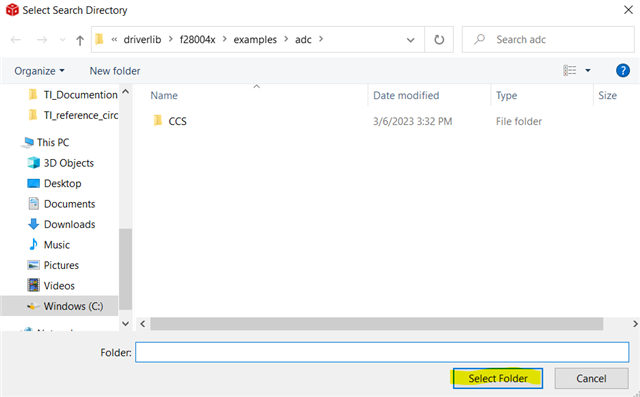
Task: Select Windows (C:) drive in sidebar
Action: click(x=73, y=306)
